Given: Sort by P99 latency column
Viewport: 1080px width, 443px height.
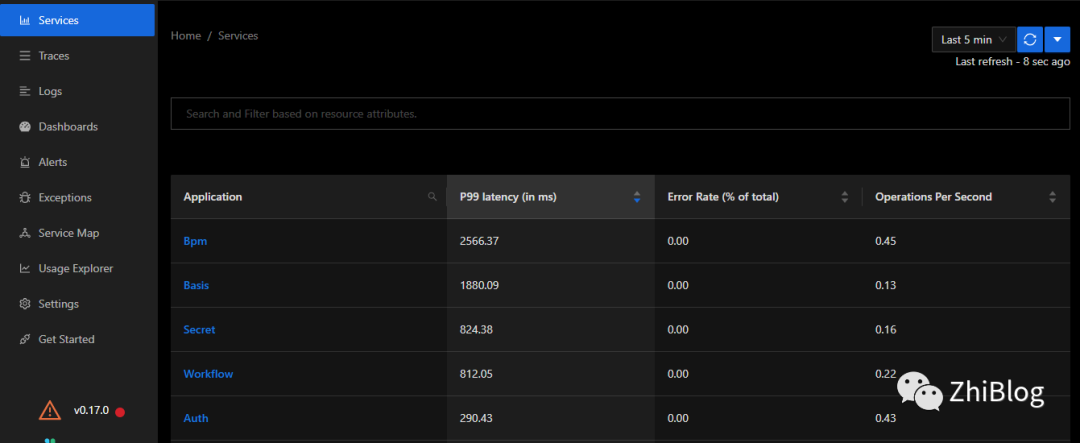Looking at the screenshot, I should click(x=637, y=197).
